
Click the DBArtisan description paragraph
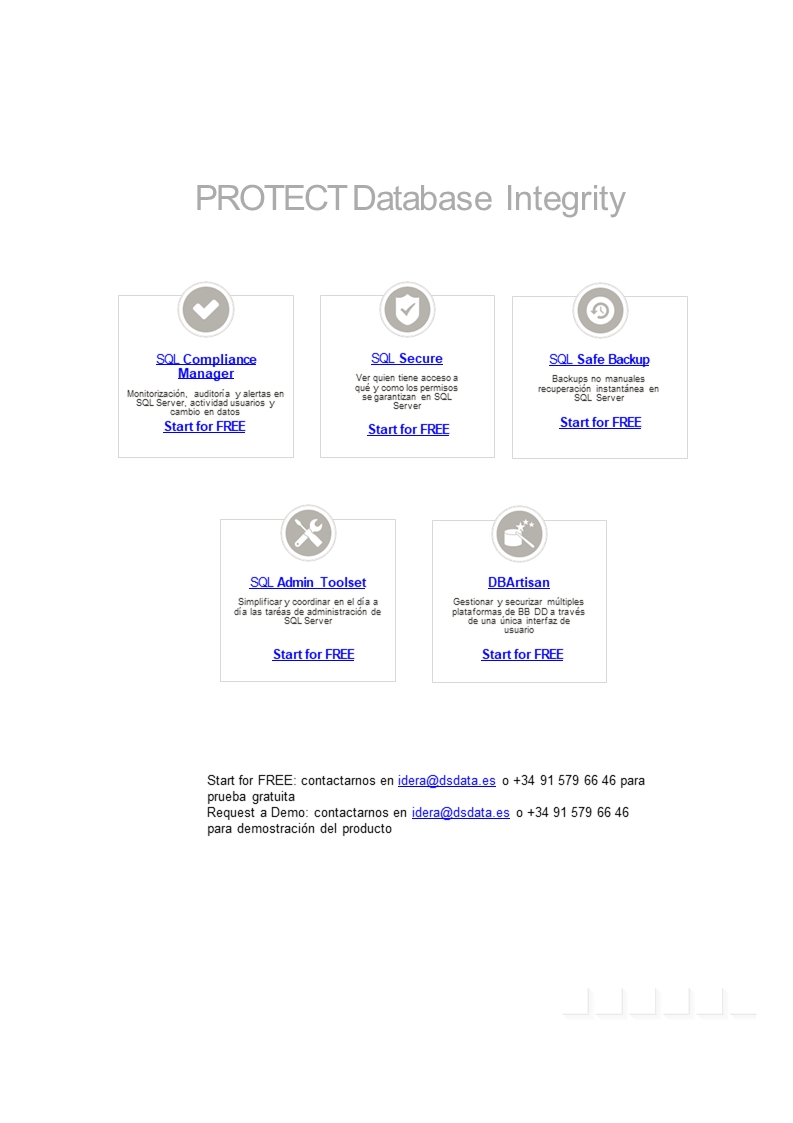pyautogui.click(x=519, y=616)
